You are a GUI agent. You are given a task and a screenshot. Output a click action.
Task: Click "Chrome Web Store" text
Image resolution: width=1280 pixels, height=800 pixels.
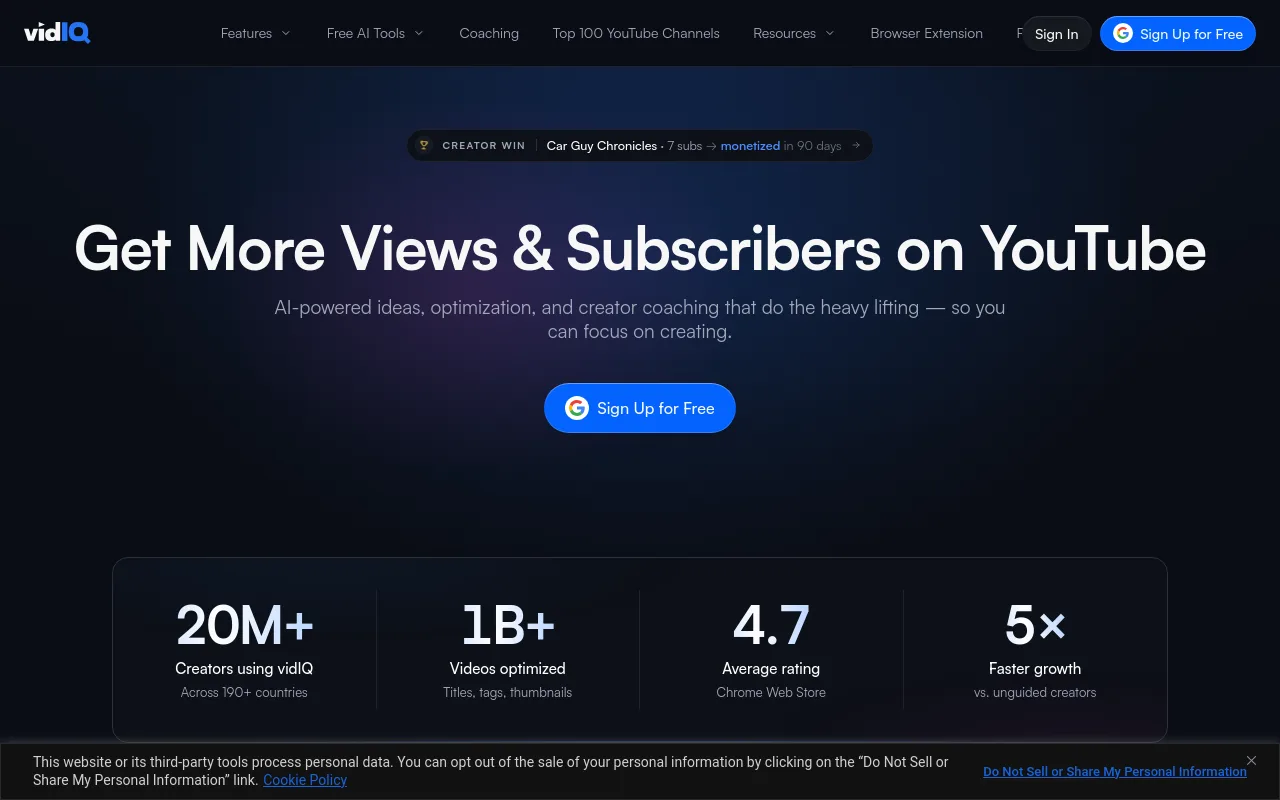(771, 692)
